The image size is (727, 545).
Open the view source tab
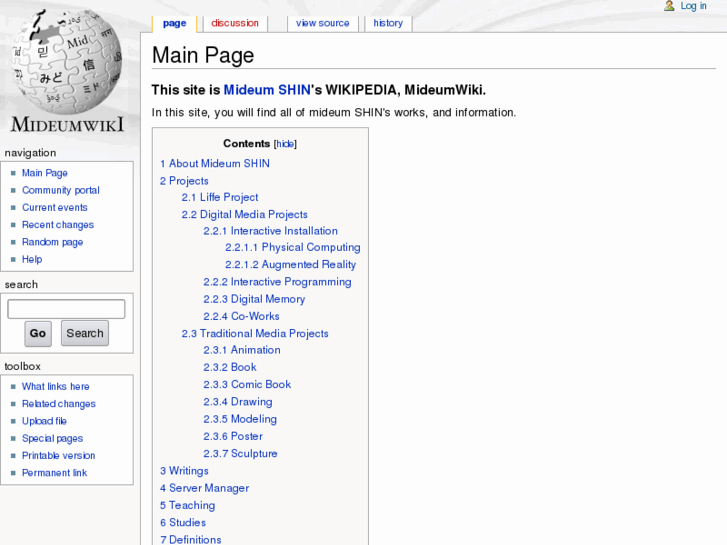tap(322, 23)
